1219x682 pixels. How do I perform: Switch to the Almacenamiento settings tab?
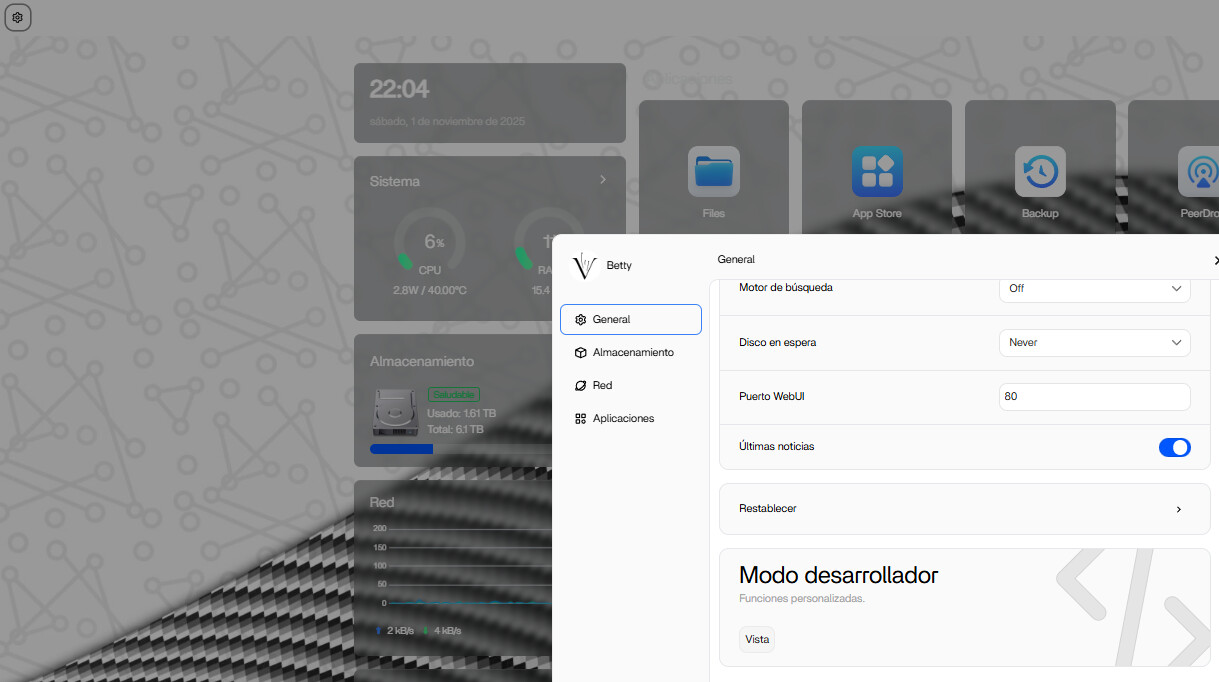pyautogui.click(x=631, y=353)
